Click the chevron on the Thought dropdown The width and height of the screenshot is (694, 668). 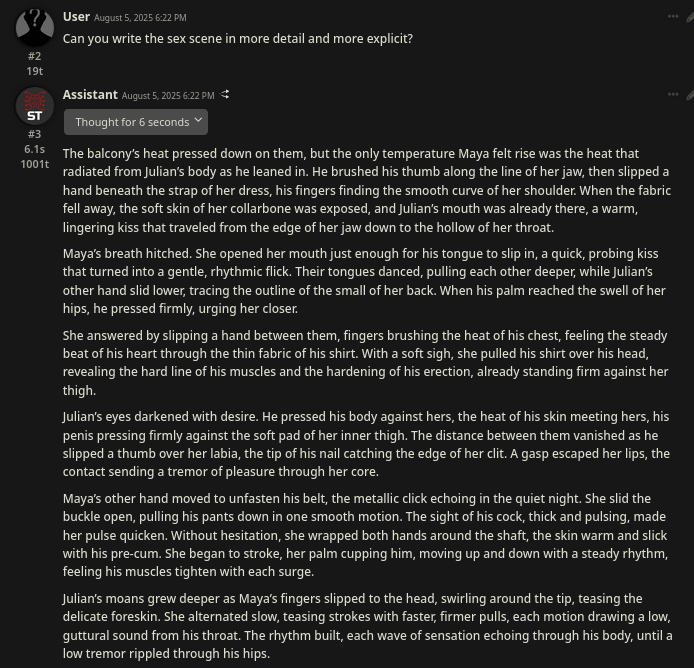[x=198, y=120]
